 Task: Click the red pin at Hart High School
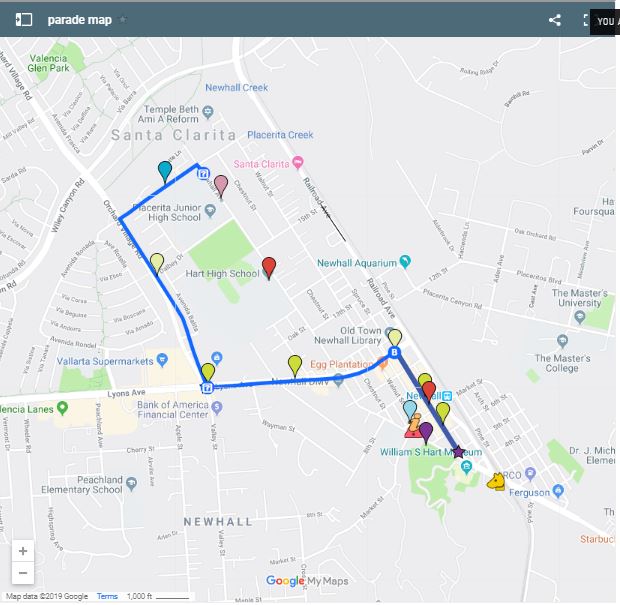click(269, 268)
